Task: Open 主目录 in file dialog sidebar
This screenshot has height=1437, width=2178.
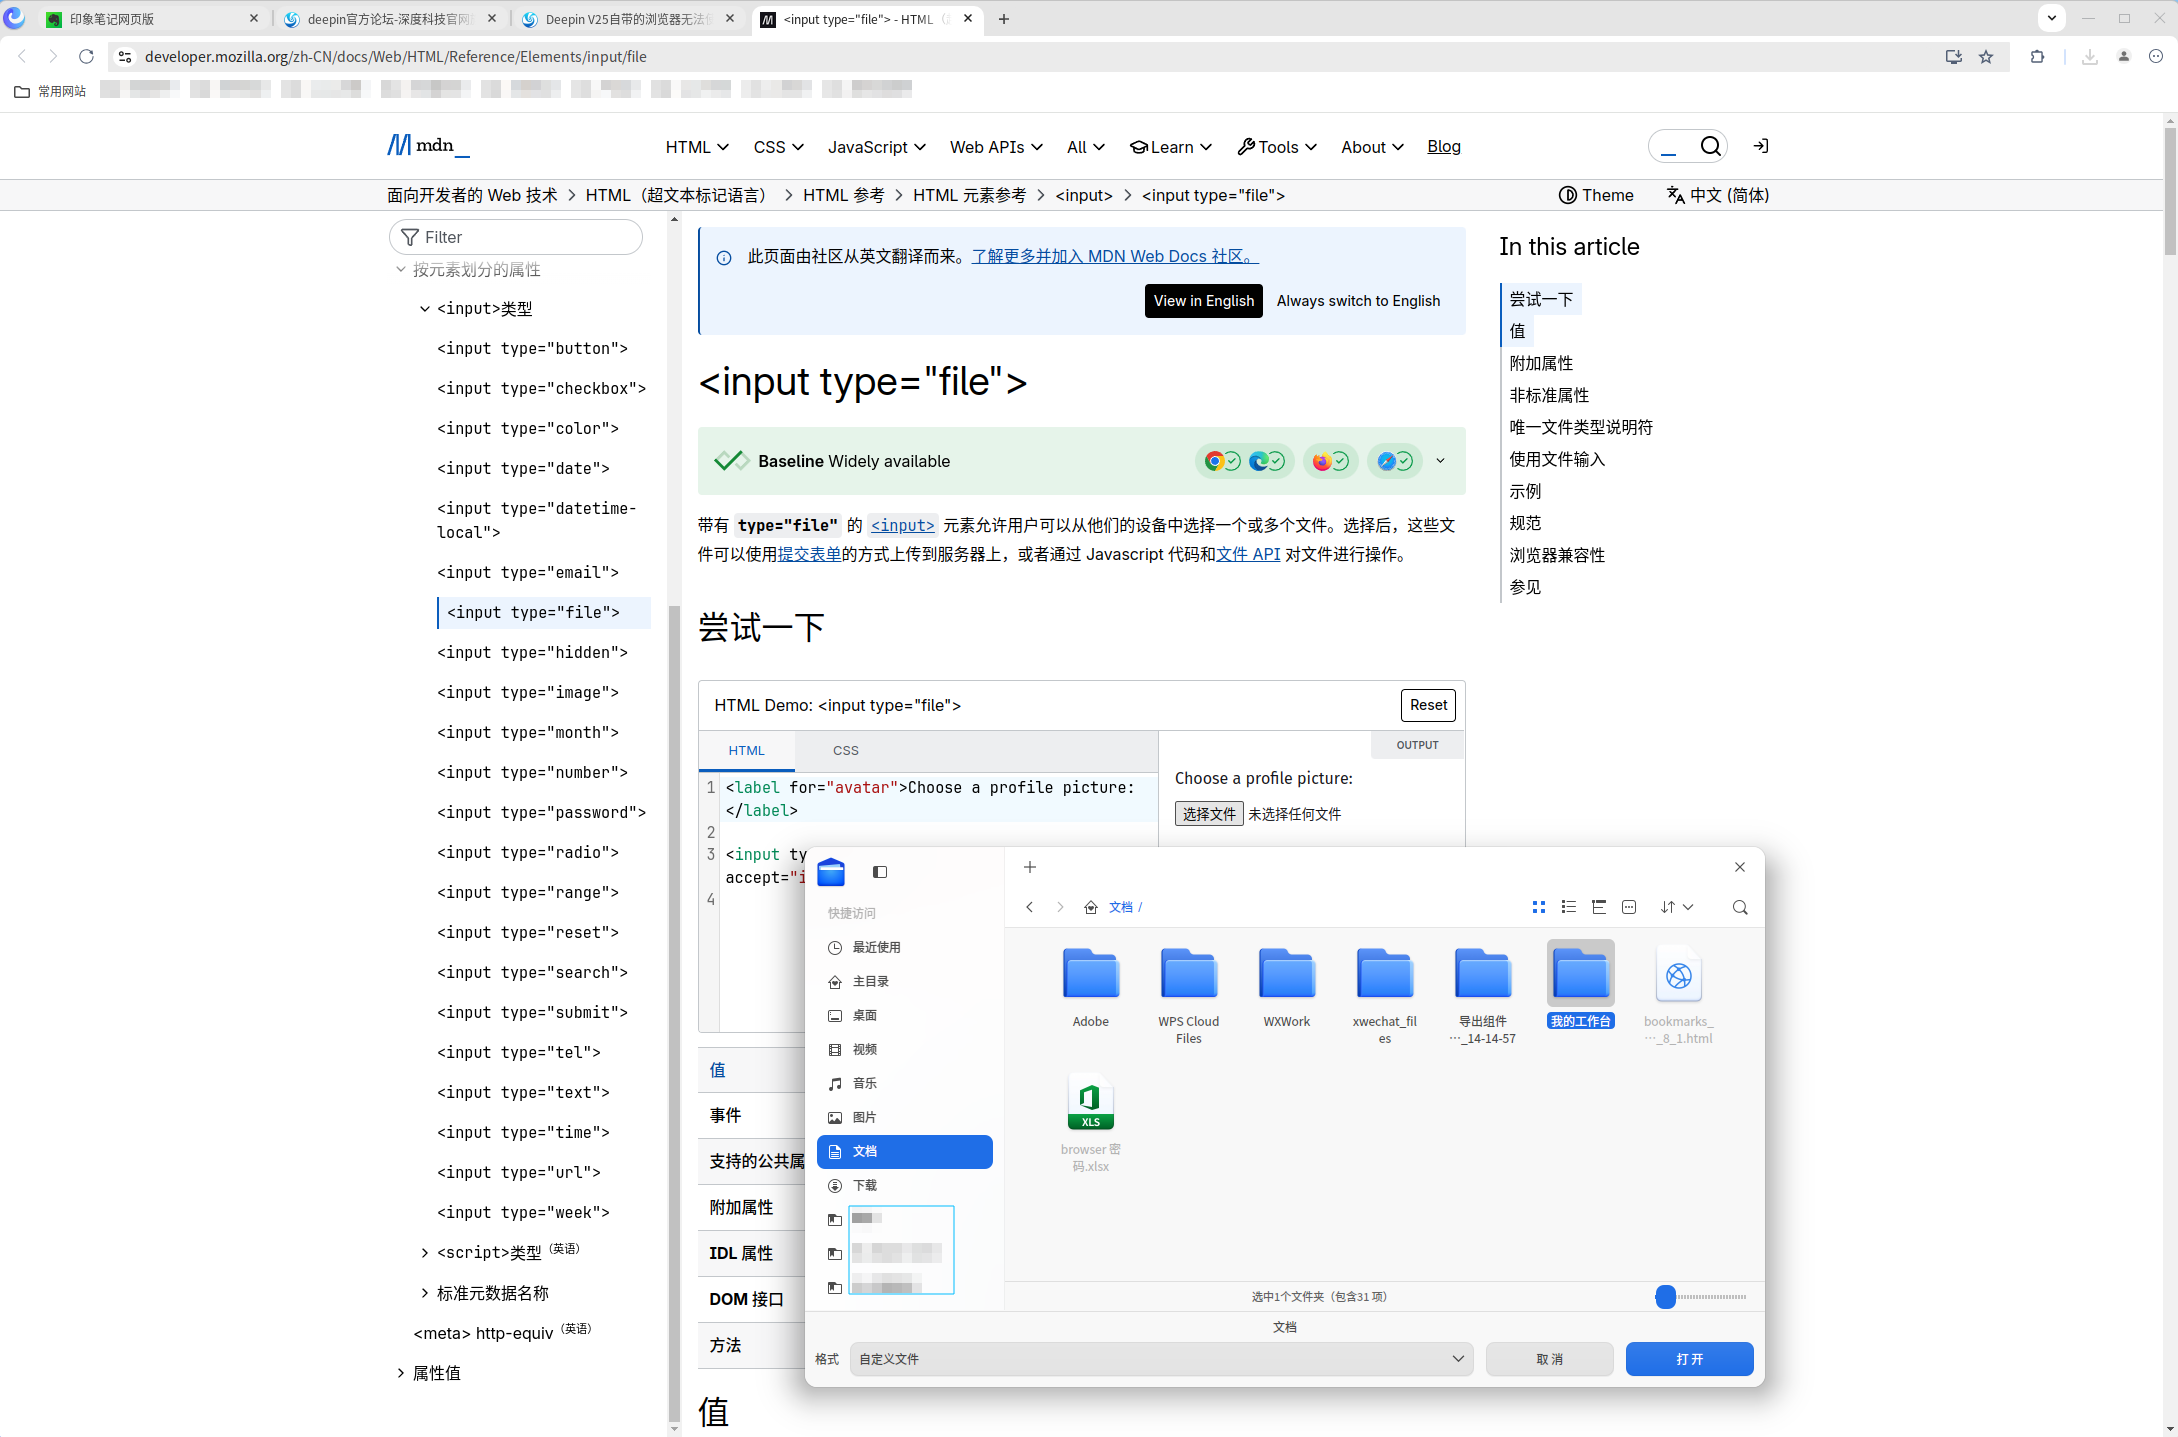Action: pos(904,981)
